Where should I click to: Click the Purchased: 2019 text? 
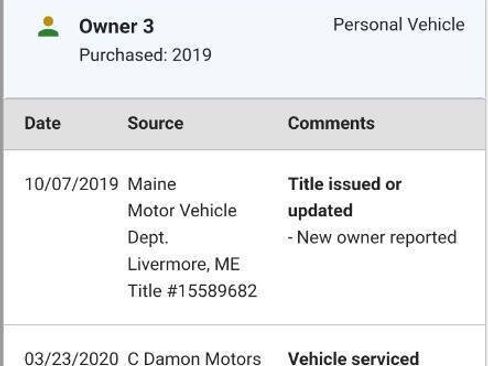click(x=145, y=55)
